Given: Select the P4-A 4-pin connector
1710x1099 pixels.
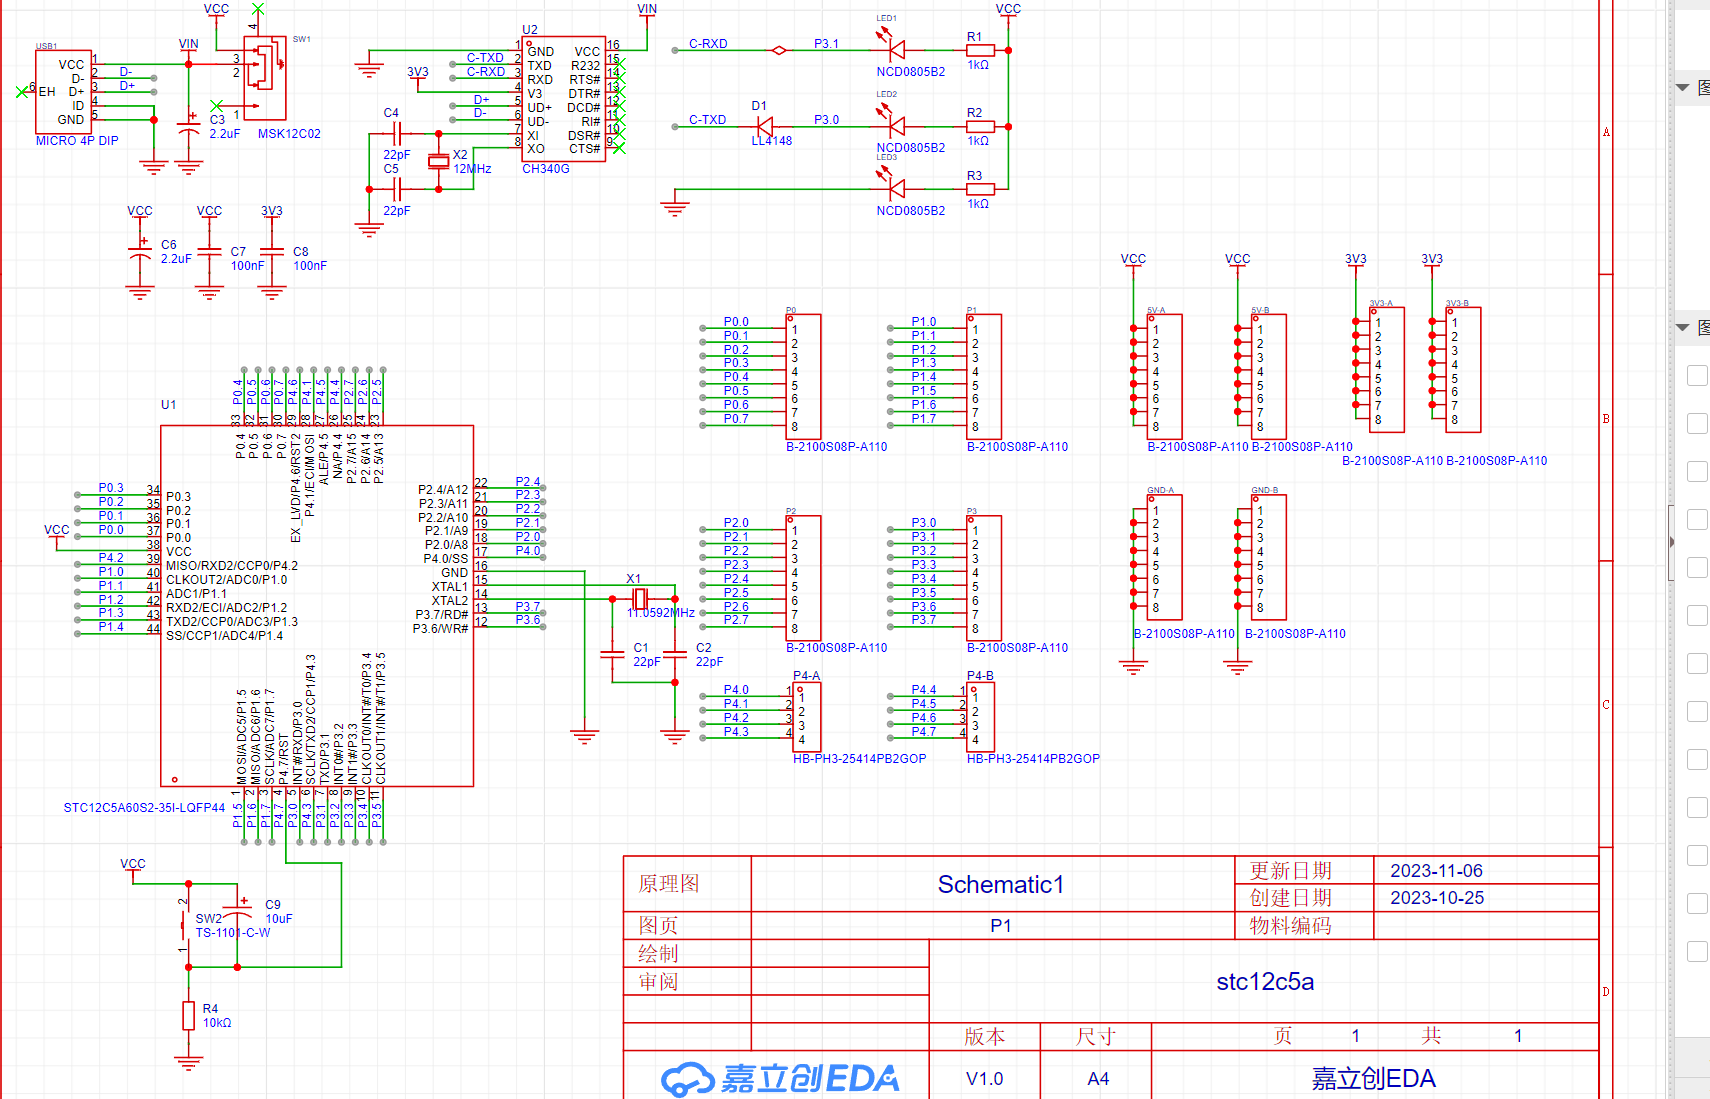Looking at the screenshot, I should 807,717.
